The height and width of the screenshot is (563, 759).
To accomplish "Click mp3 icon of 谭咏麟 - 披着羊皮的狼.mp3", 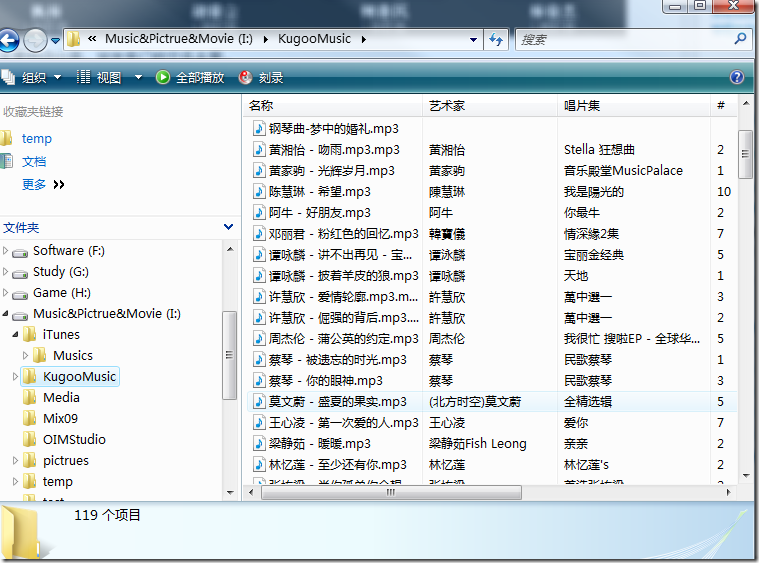I will 259,275.
